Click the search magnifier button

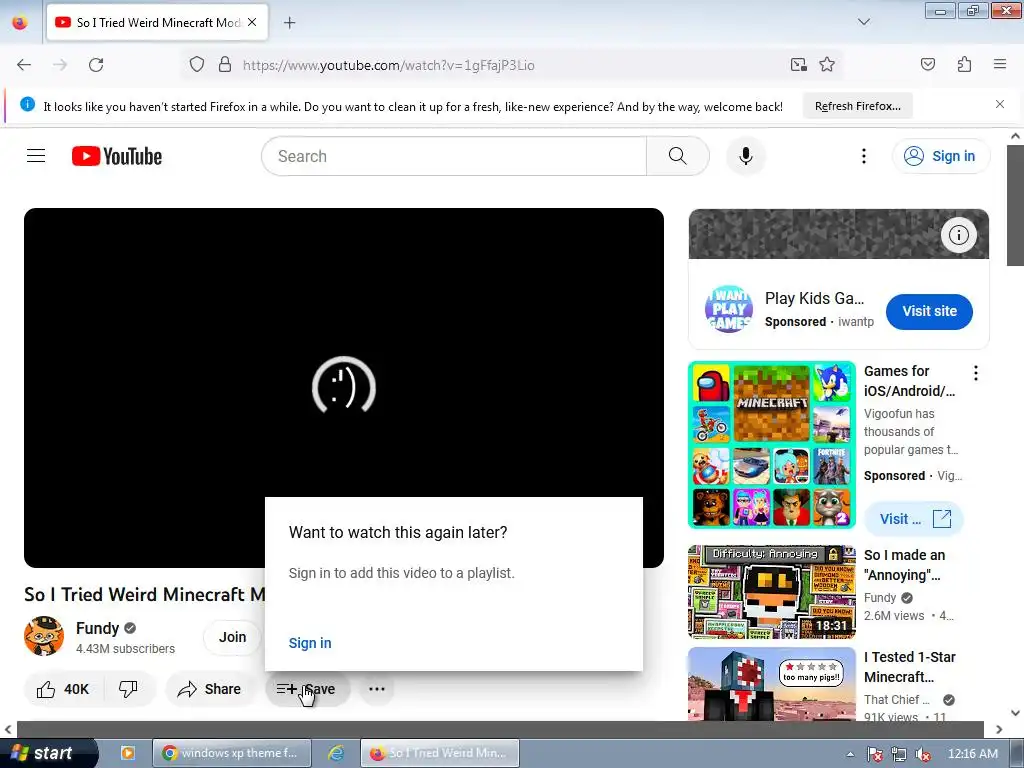coord(677,156)
